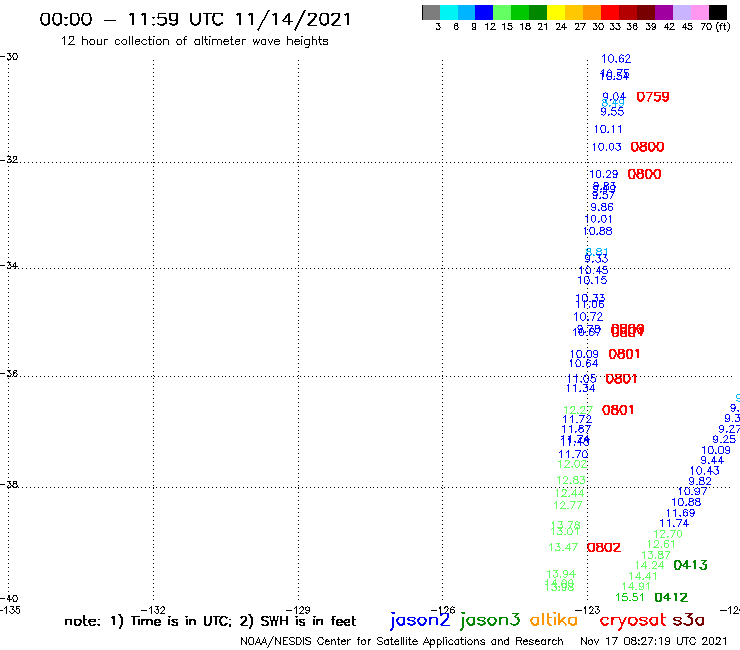The height and width of the screenshot is (650, 740).
Task: Click the -34 latitude axis label
Action: [9, 265]
